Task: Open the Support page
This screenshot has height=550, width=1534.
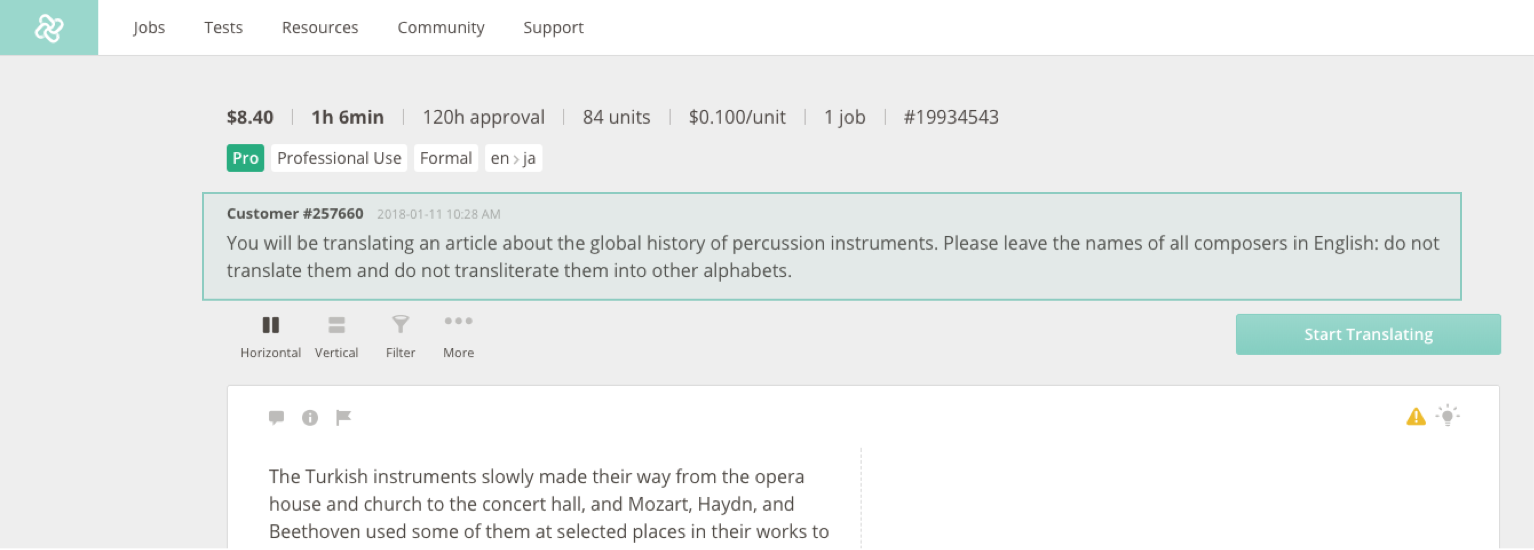Action: coord(553,28)
